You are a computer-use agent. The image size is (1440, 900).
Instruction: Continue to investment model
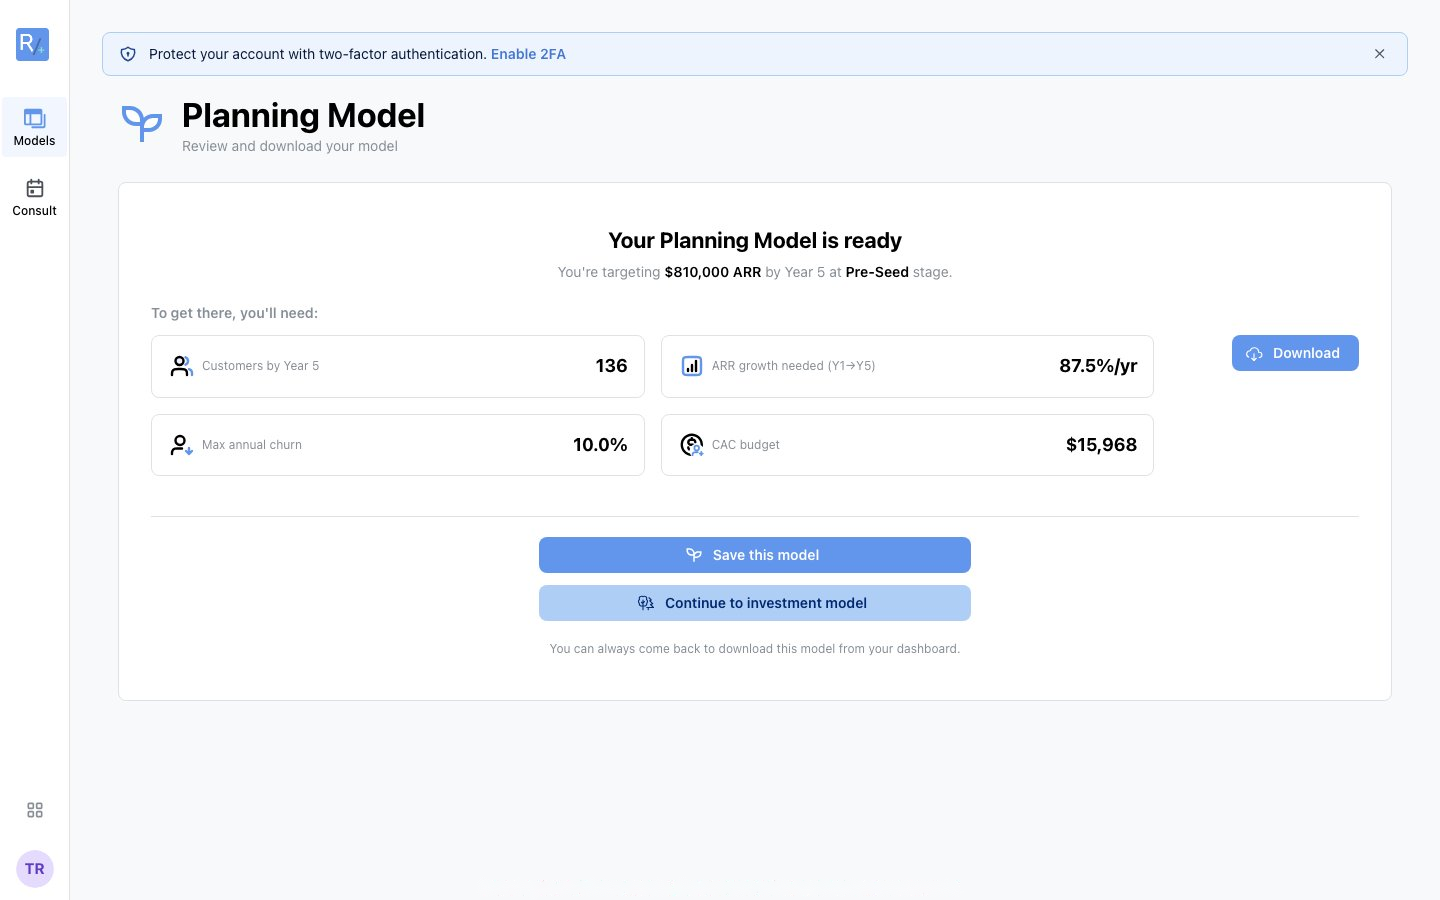click(755, 603)
